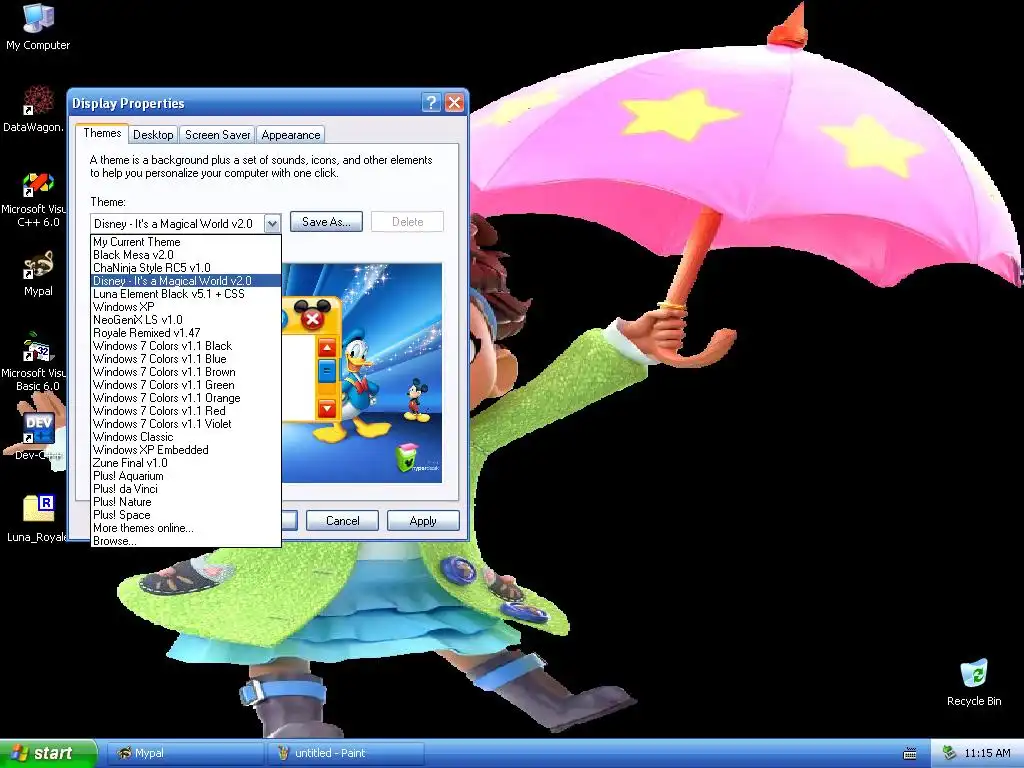This screenshot has width=1024, height=768.
Task: Choose the Windows XP theme entry
Action: point(185,307)
